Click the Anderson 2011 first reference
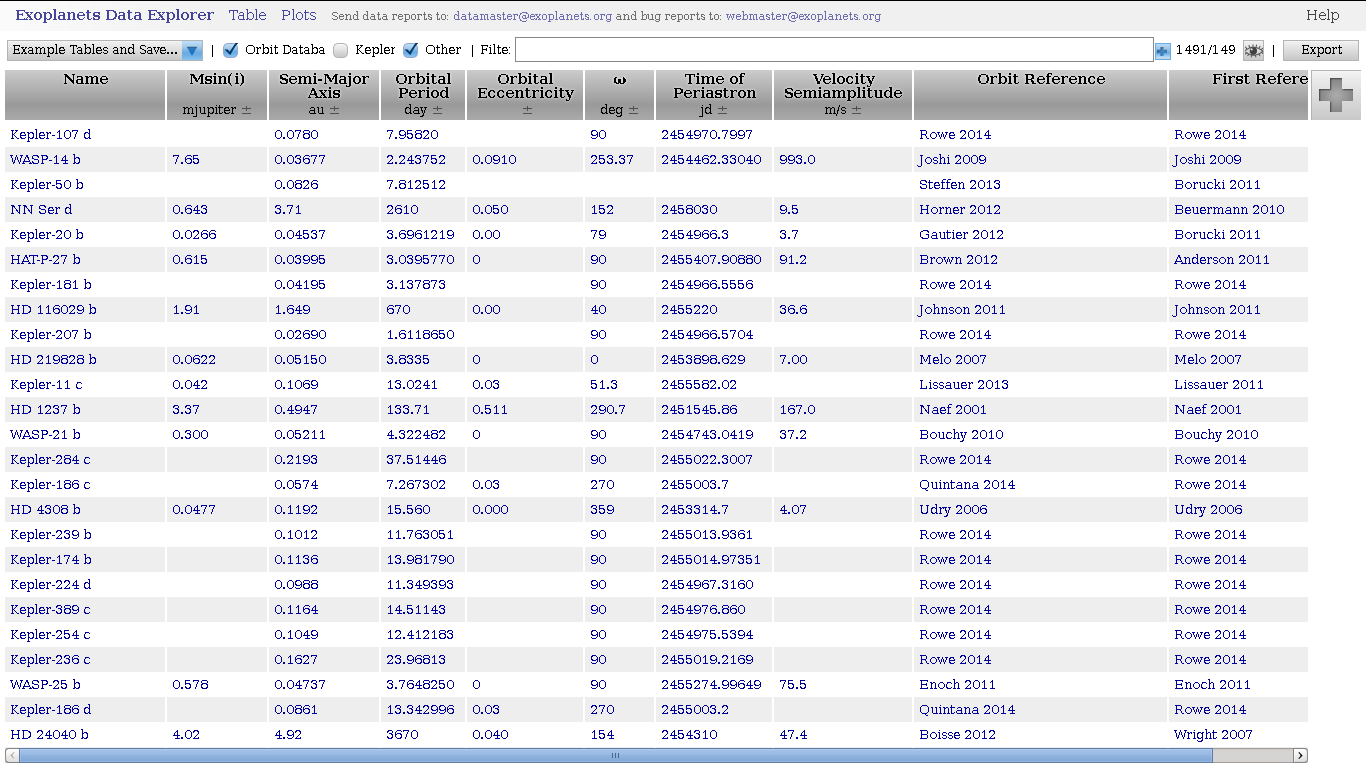The image size is (1366, 768). tap(1221, 259)
